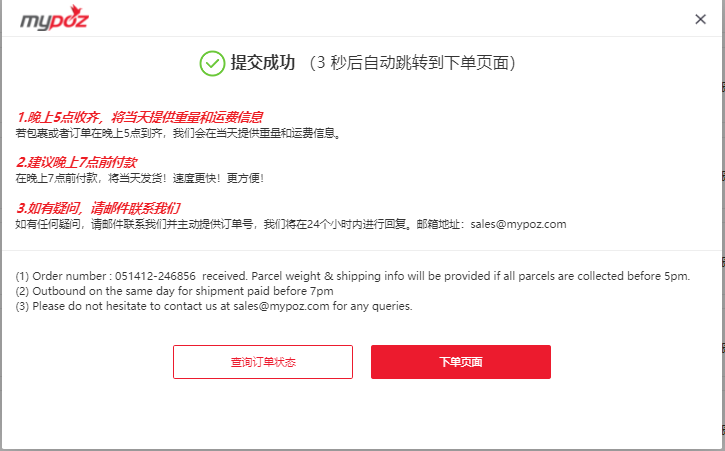This screenshot has width=725, height=451.
Task: Click the paragraph starting 如有任何疑问
Action: coord(290,224)
